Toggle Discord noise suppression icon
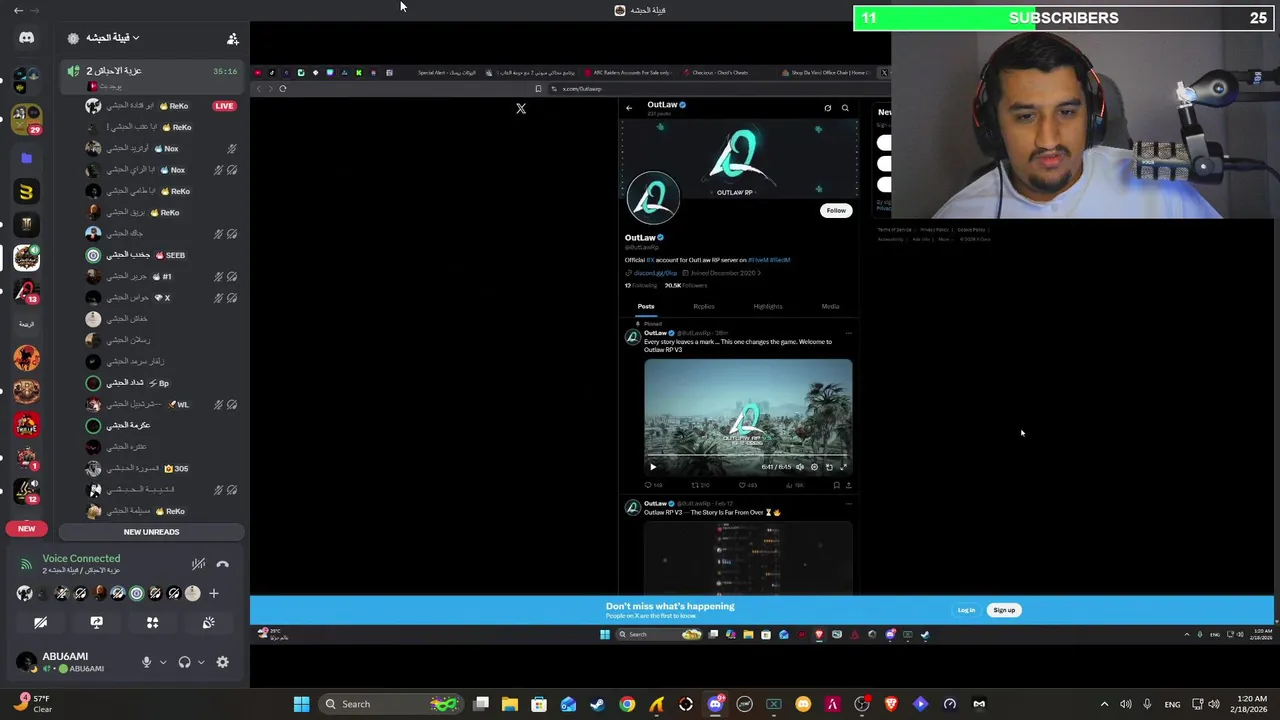The width and height of the screenshot is (1280, 720). (198, 565)
